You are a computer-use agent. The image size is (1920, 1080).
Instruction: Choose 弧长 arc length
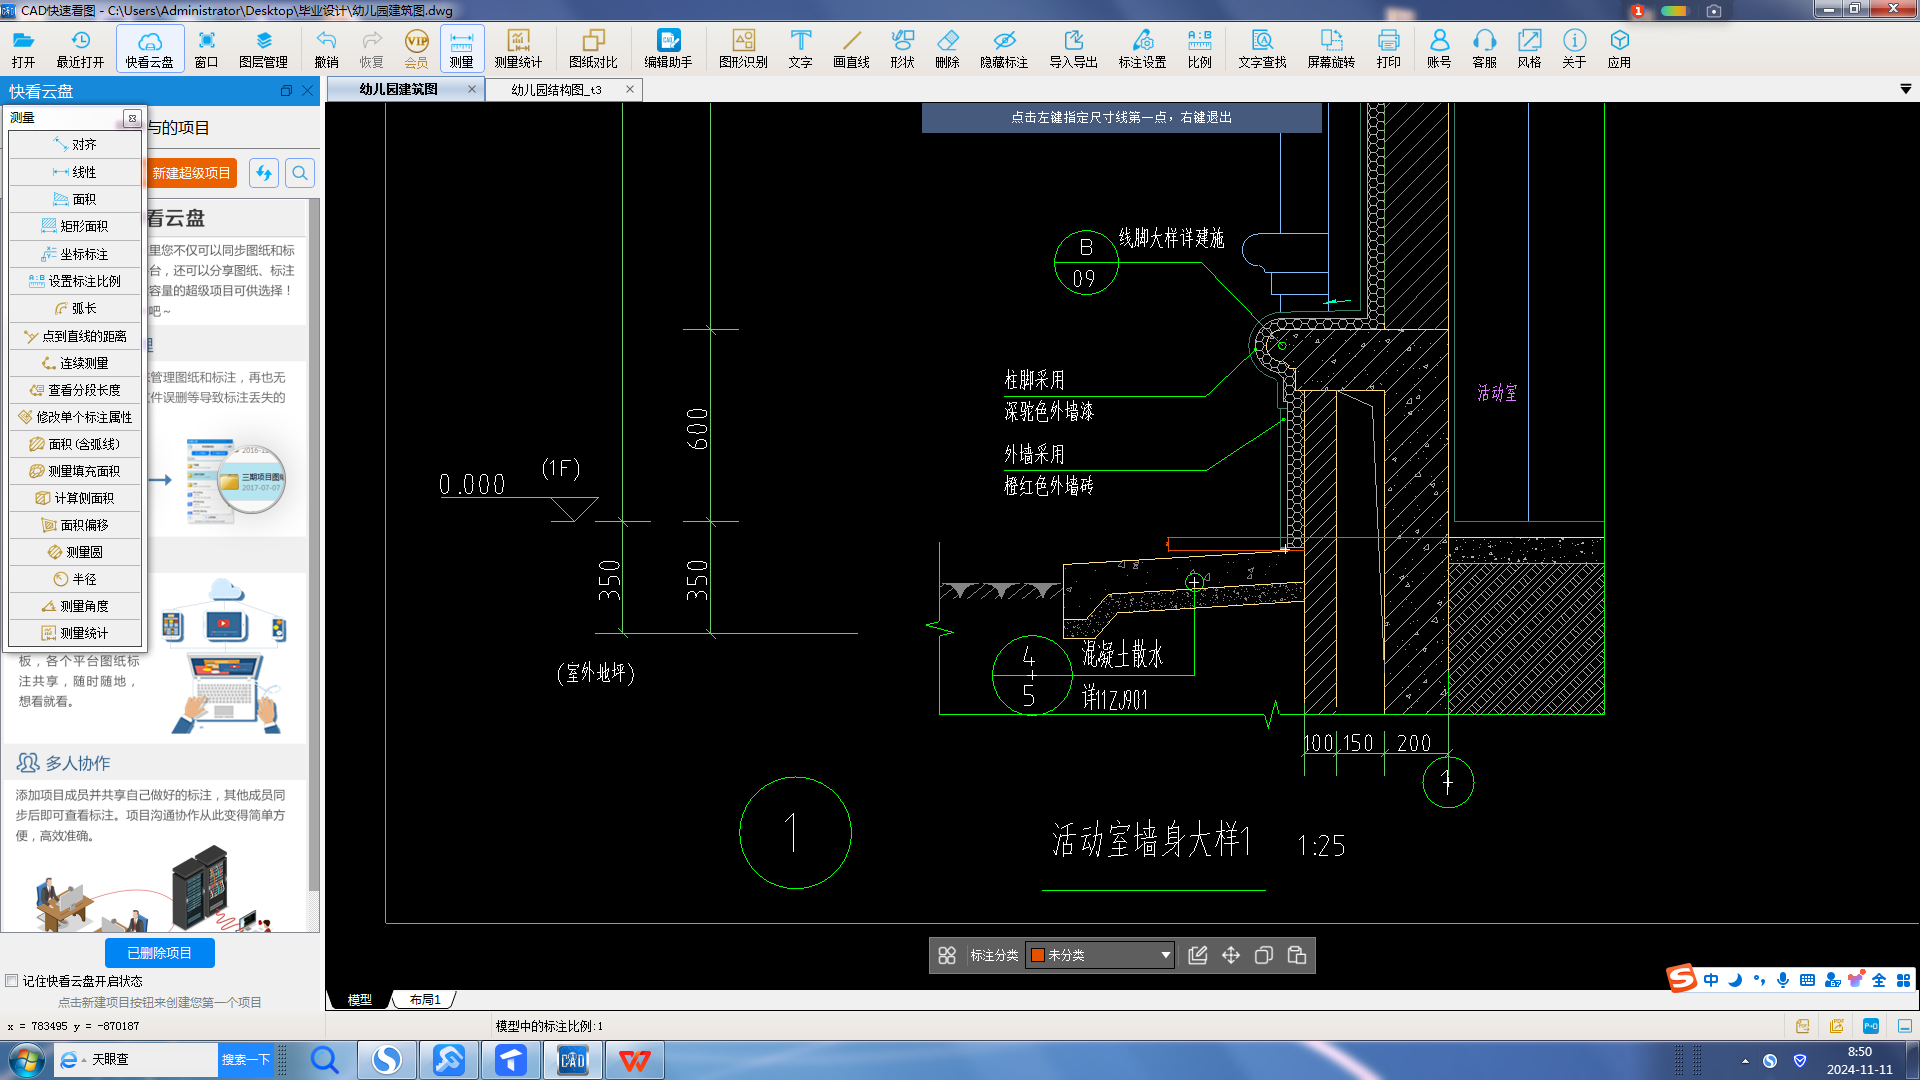click(x=76, y=308)
